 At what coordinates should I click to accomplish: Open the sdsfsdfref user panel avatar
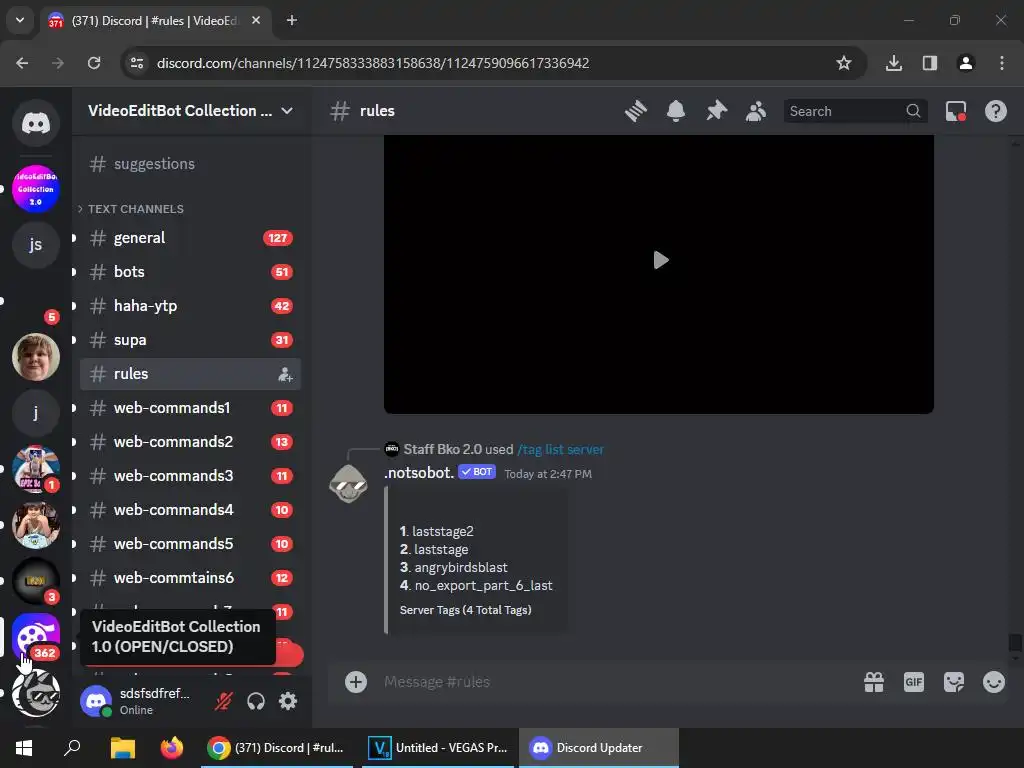pyautogui.click(x=96, y=701)
